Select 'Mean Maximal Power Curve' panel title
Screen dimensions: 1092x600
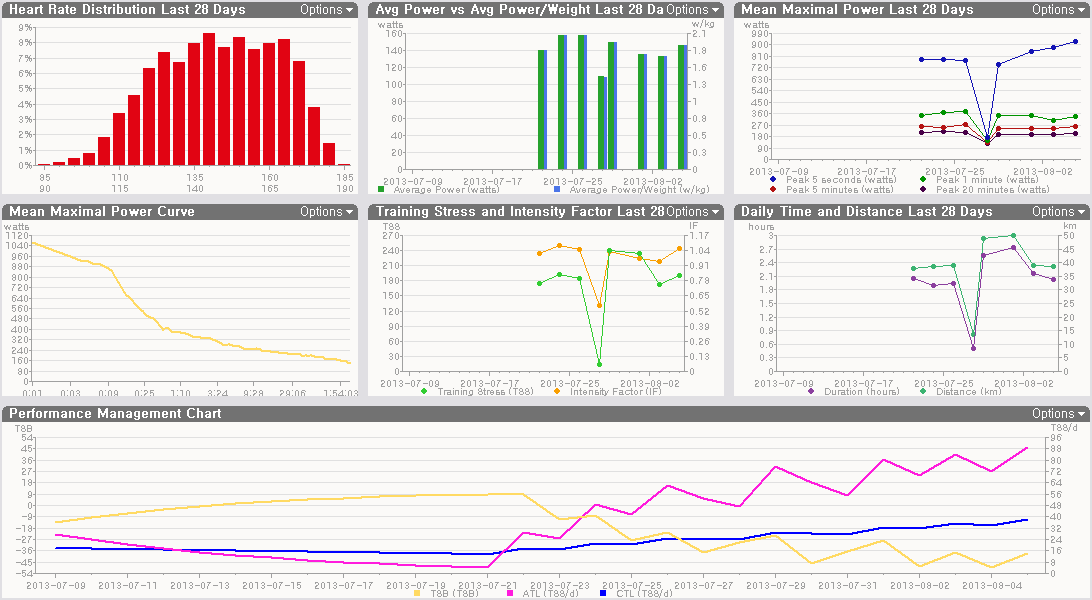click(x=102, y=212)
